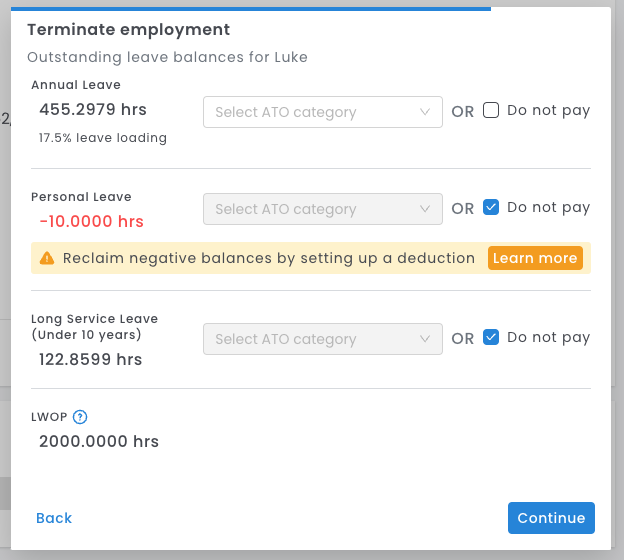Open Personal Leave ATO category dropdown
This screenshot has height=560, width=624.
pyautogui.click(x=322, y=209)
